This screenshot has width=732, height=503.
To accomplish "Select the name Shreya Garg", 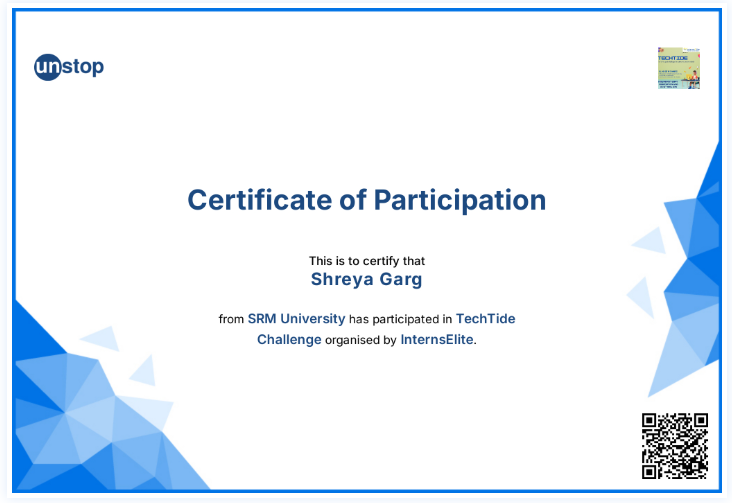I will tap(366, 279).
